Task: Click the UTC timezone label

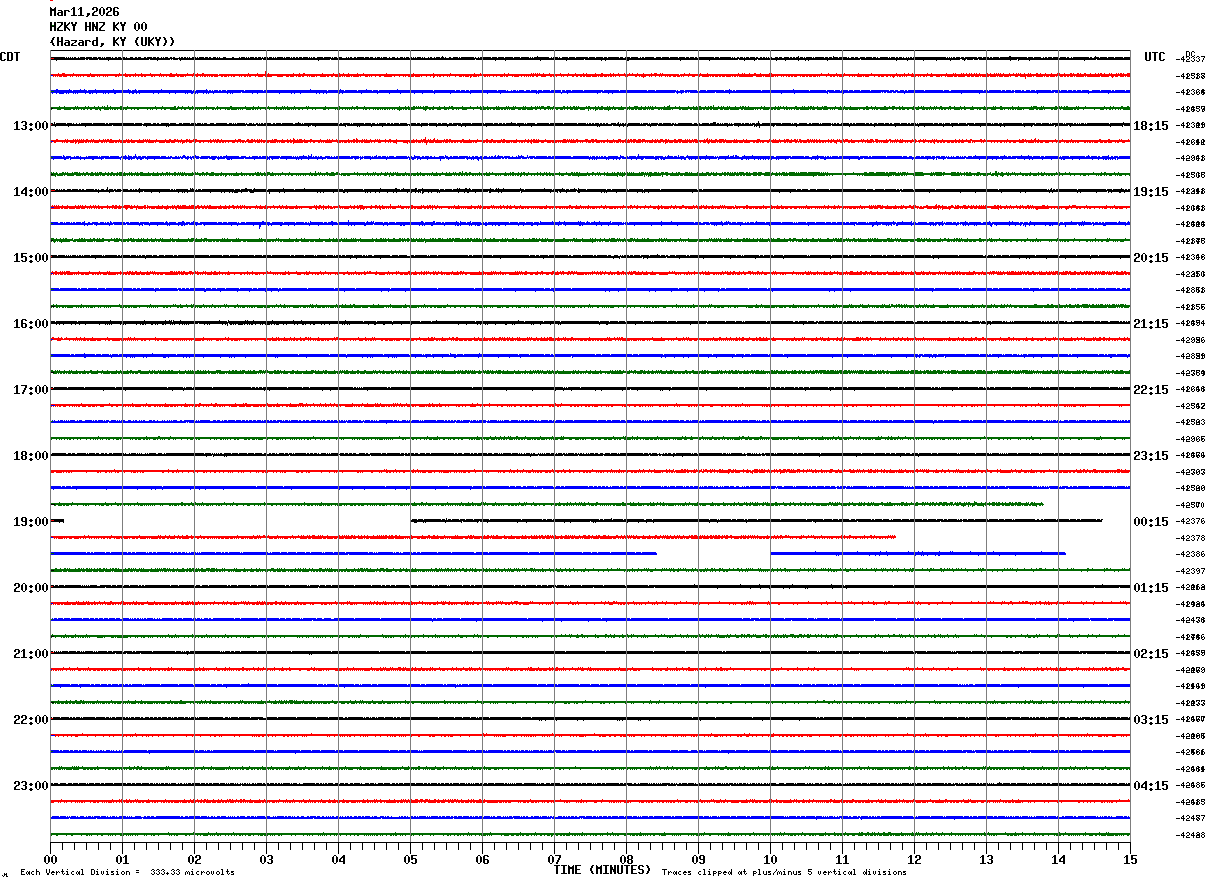Action: pos(1155,57)
